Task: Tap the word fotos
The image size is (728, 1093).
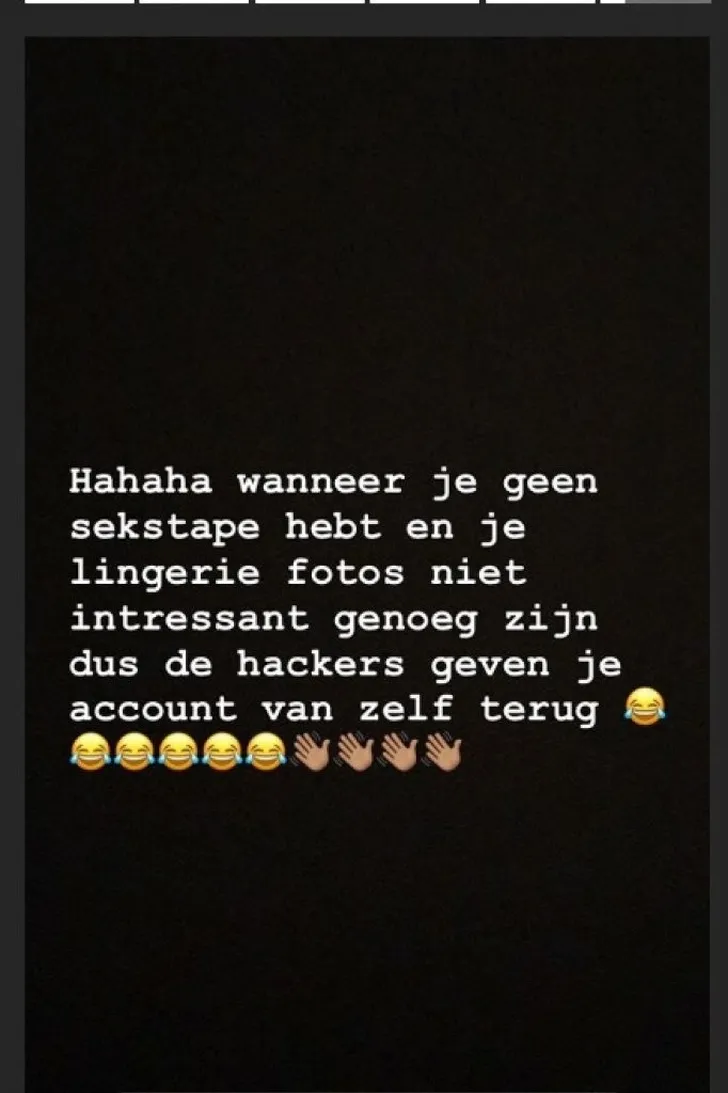Action: pyautogui.click(x=345, y=572)
